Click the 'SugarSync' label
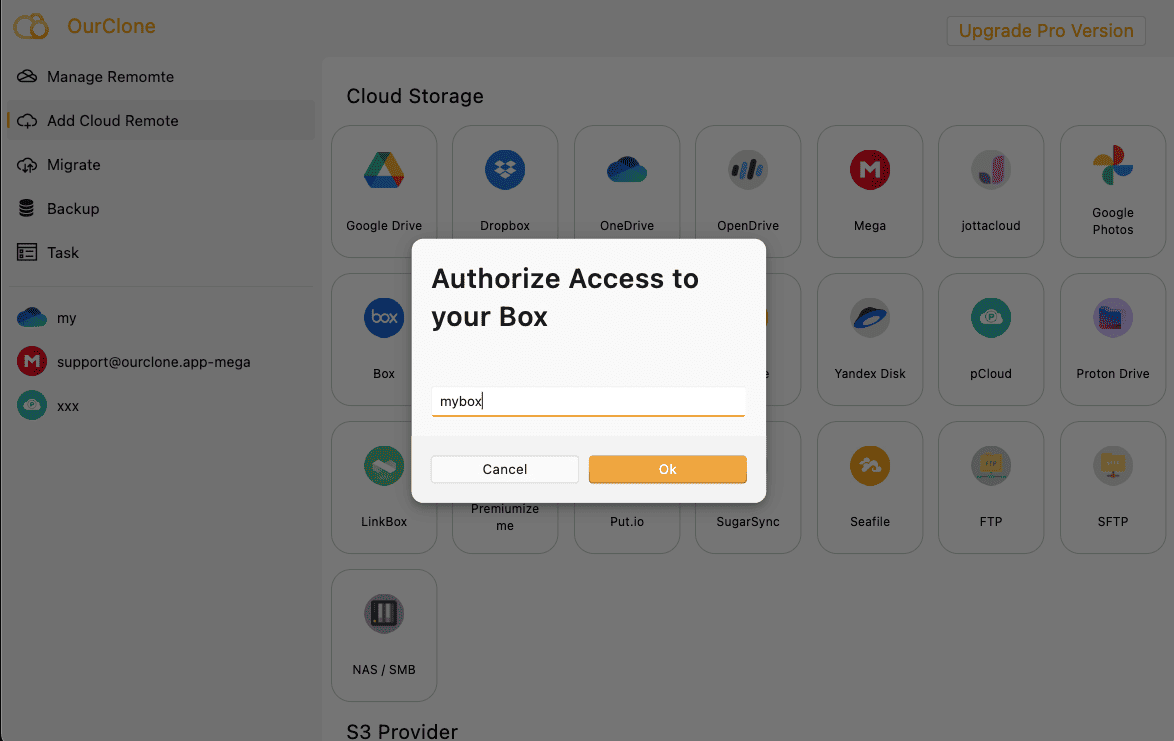1174x741 pixels. point(748,522)
